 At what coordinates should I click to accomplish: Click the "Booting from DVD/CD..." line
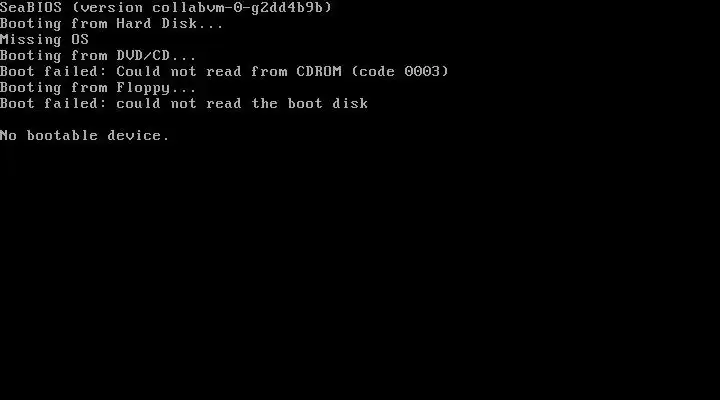pos(98,56)
